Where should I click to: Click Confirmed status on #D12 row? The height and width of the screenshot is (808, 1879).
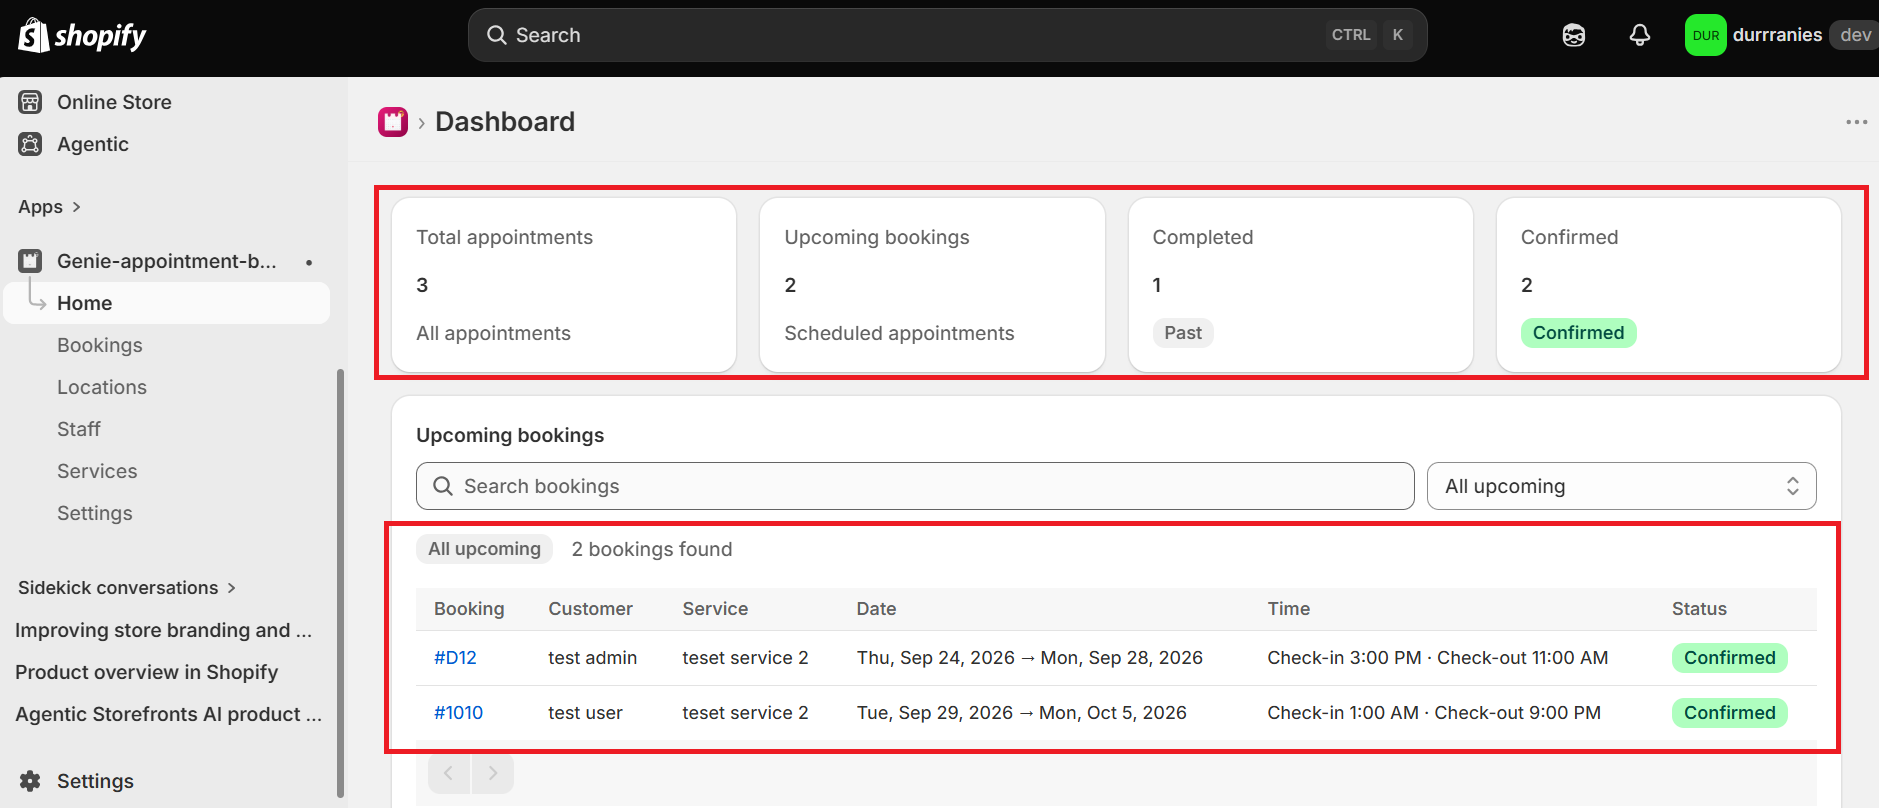[1729, 658]
